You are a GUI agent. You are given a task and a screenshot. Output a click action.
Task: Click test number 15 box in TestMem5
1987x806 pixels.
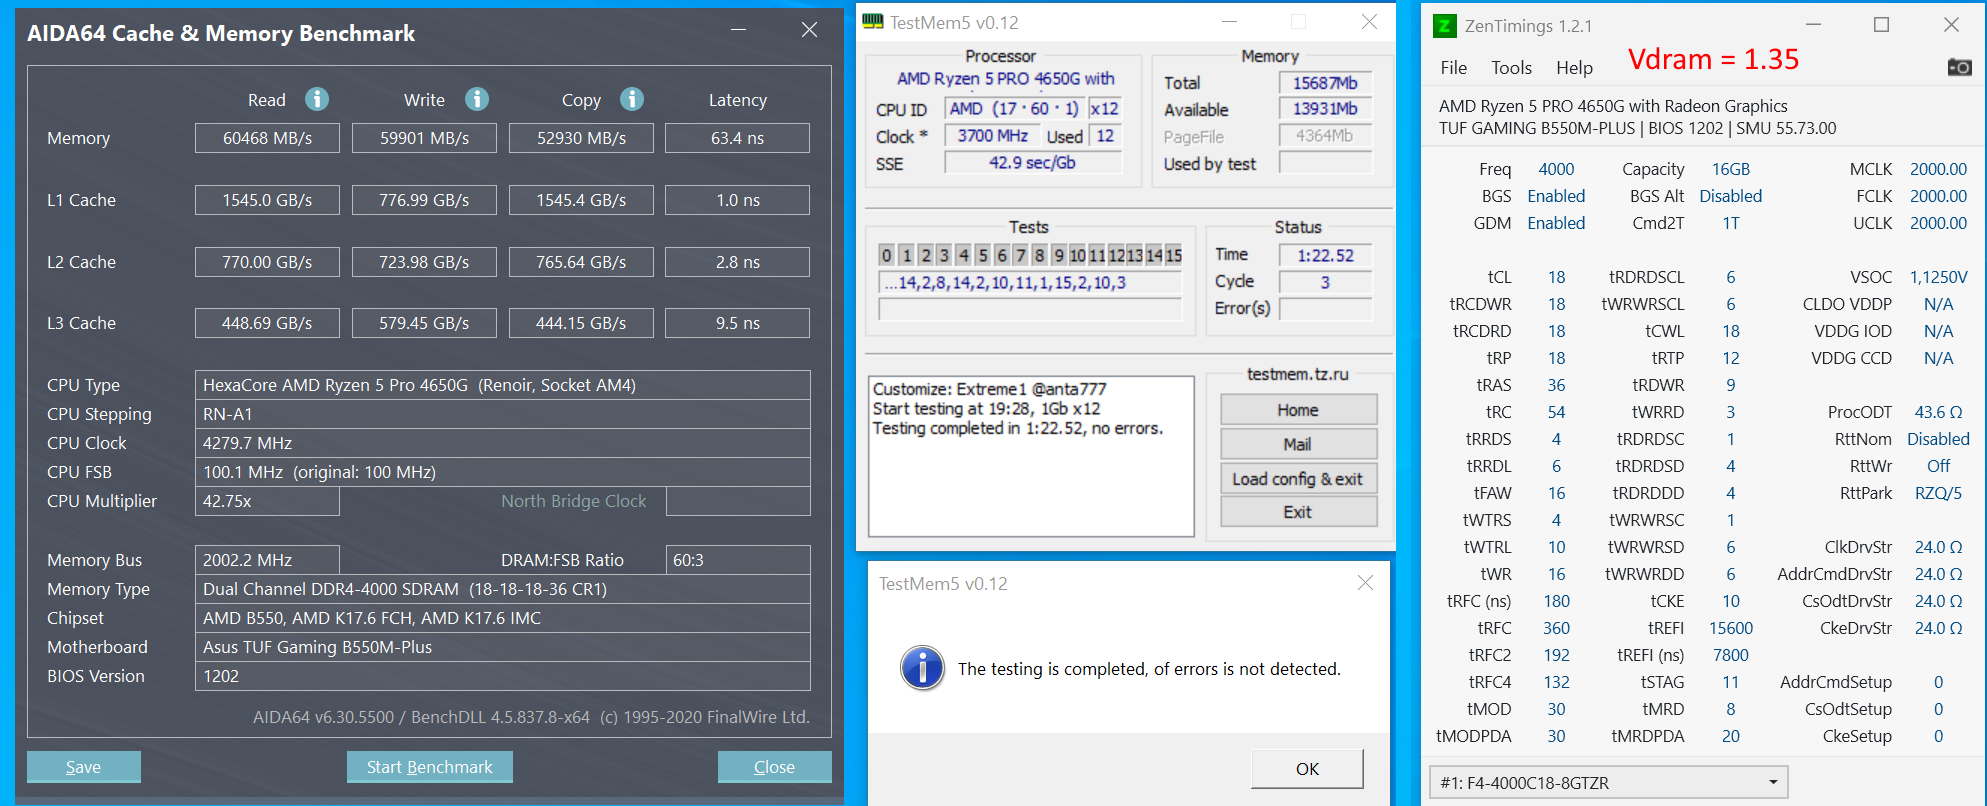[1173, 255]
